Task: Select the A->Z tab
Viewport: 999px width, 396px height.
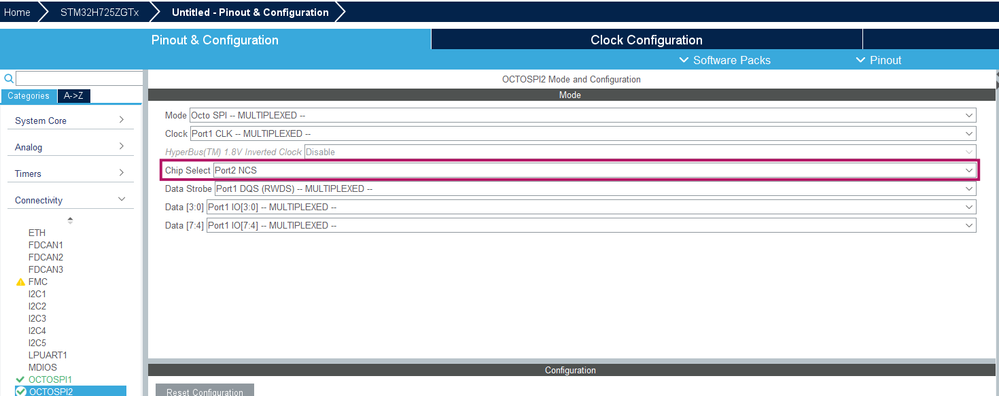Action: pos(74,96)
